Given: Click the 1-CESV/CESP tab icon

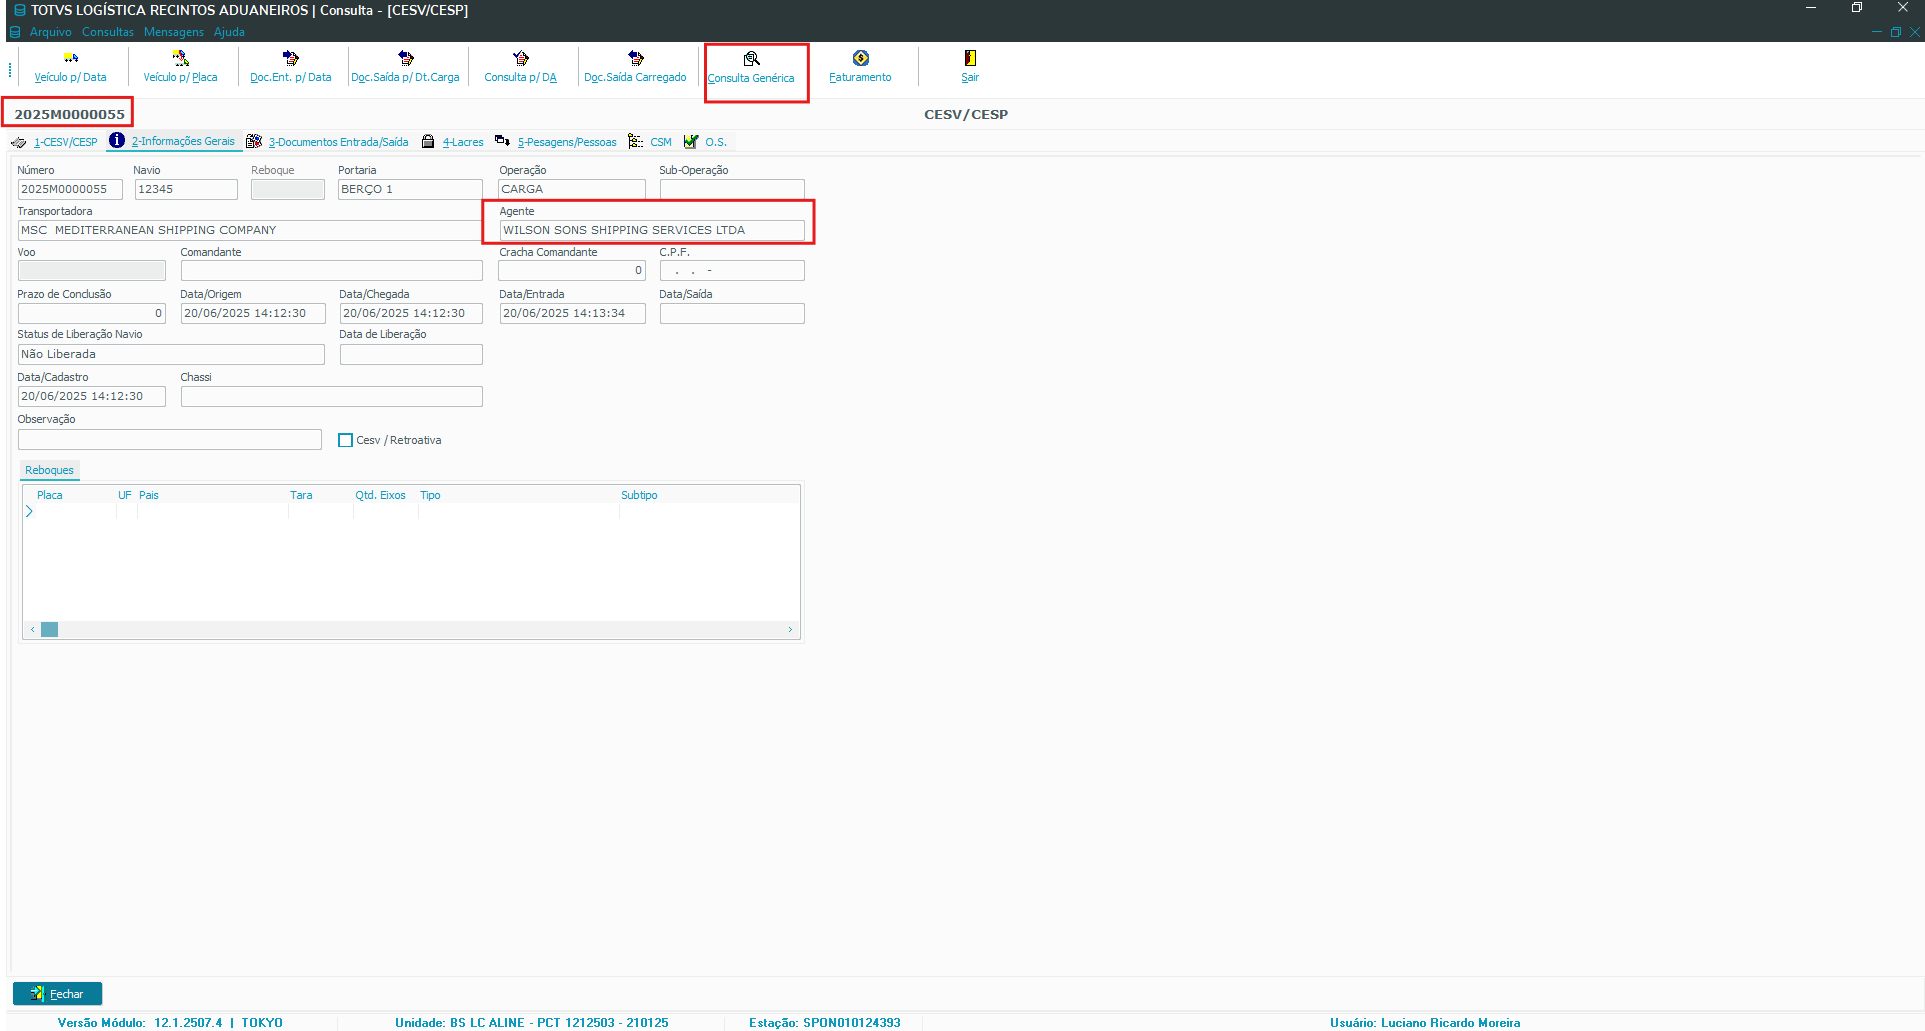Looking at the screenshot, I should coord(19,142).
